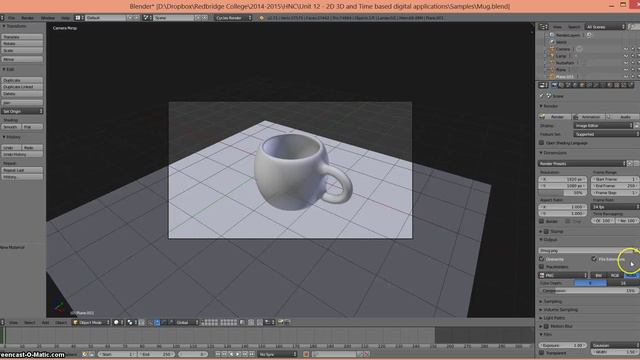This screenshot has height=360, width=640.
Task: Toggle the Border checkbox
Action: click(542, 221)
